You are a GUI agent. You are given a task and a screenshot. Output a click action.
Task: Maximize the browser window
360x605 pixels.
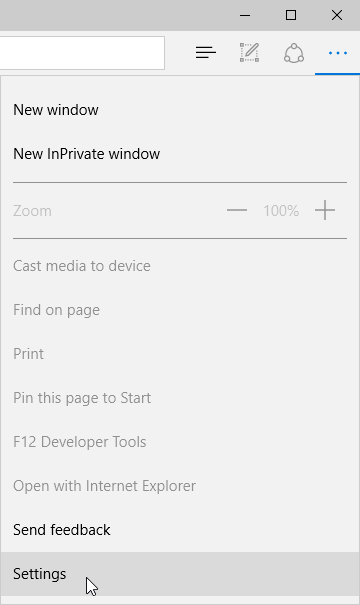[x=291, y=15]
